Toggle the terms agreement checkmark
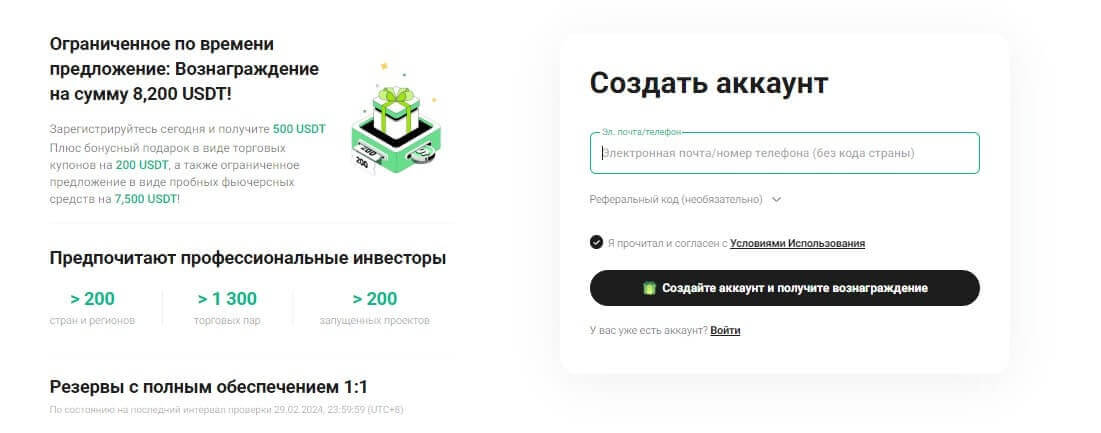The width and height of the screenshot is (1101, 433). click(596, 243)
